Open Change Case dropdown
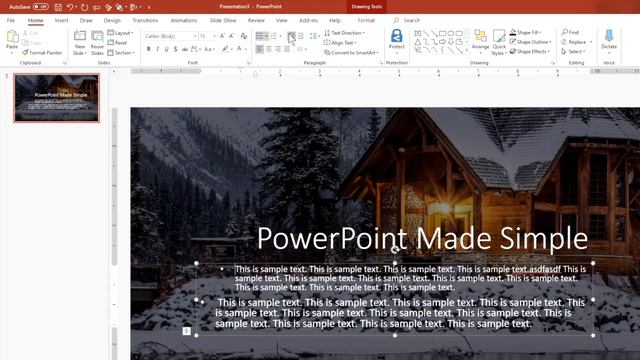 pos(209,49)
